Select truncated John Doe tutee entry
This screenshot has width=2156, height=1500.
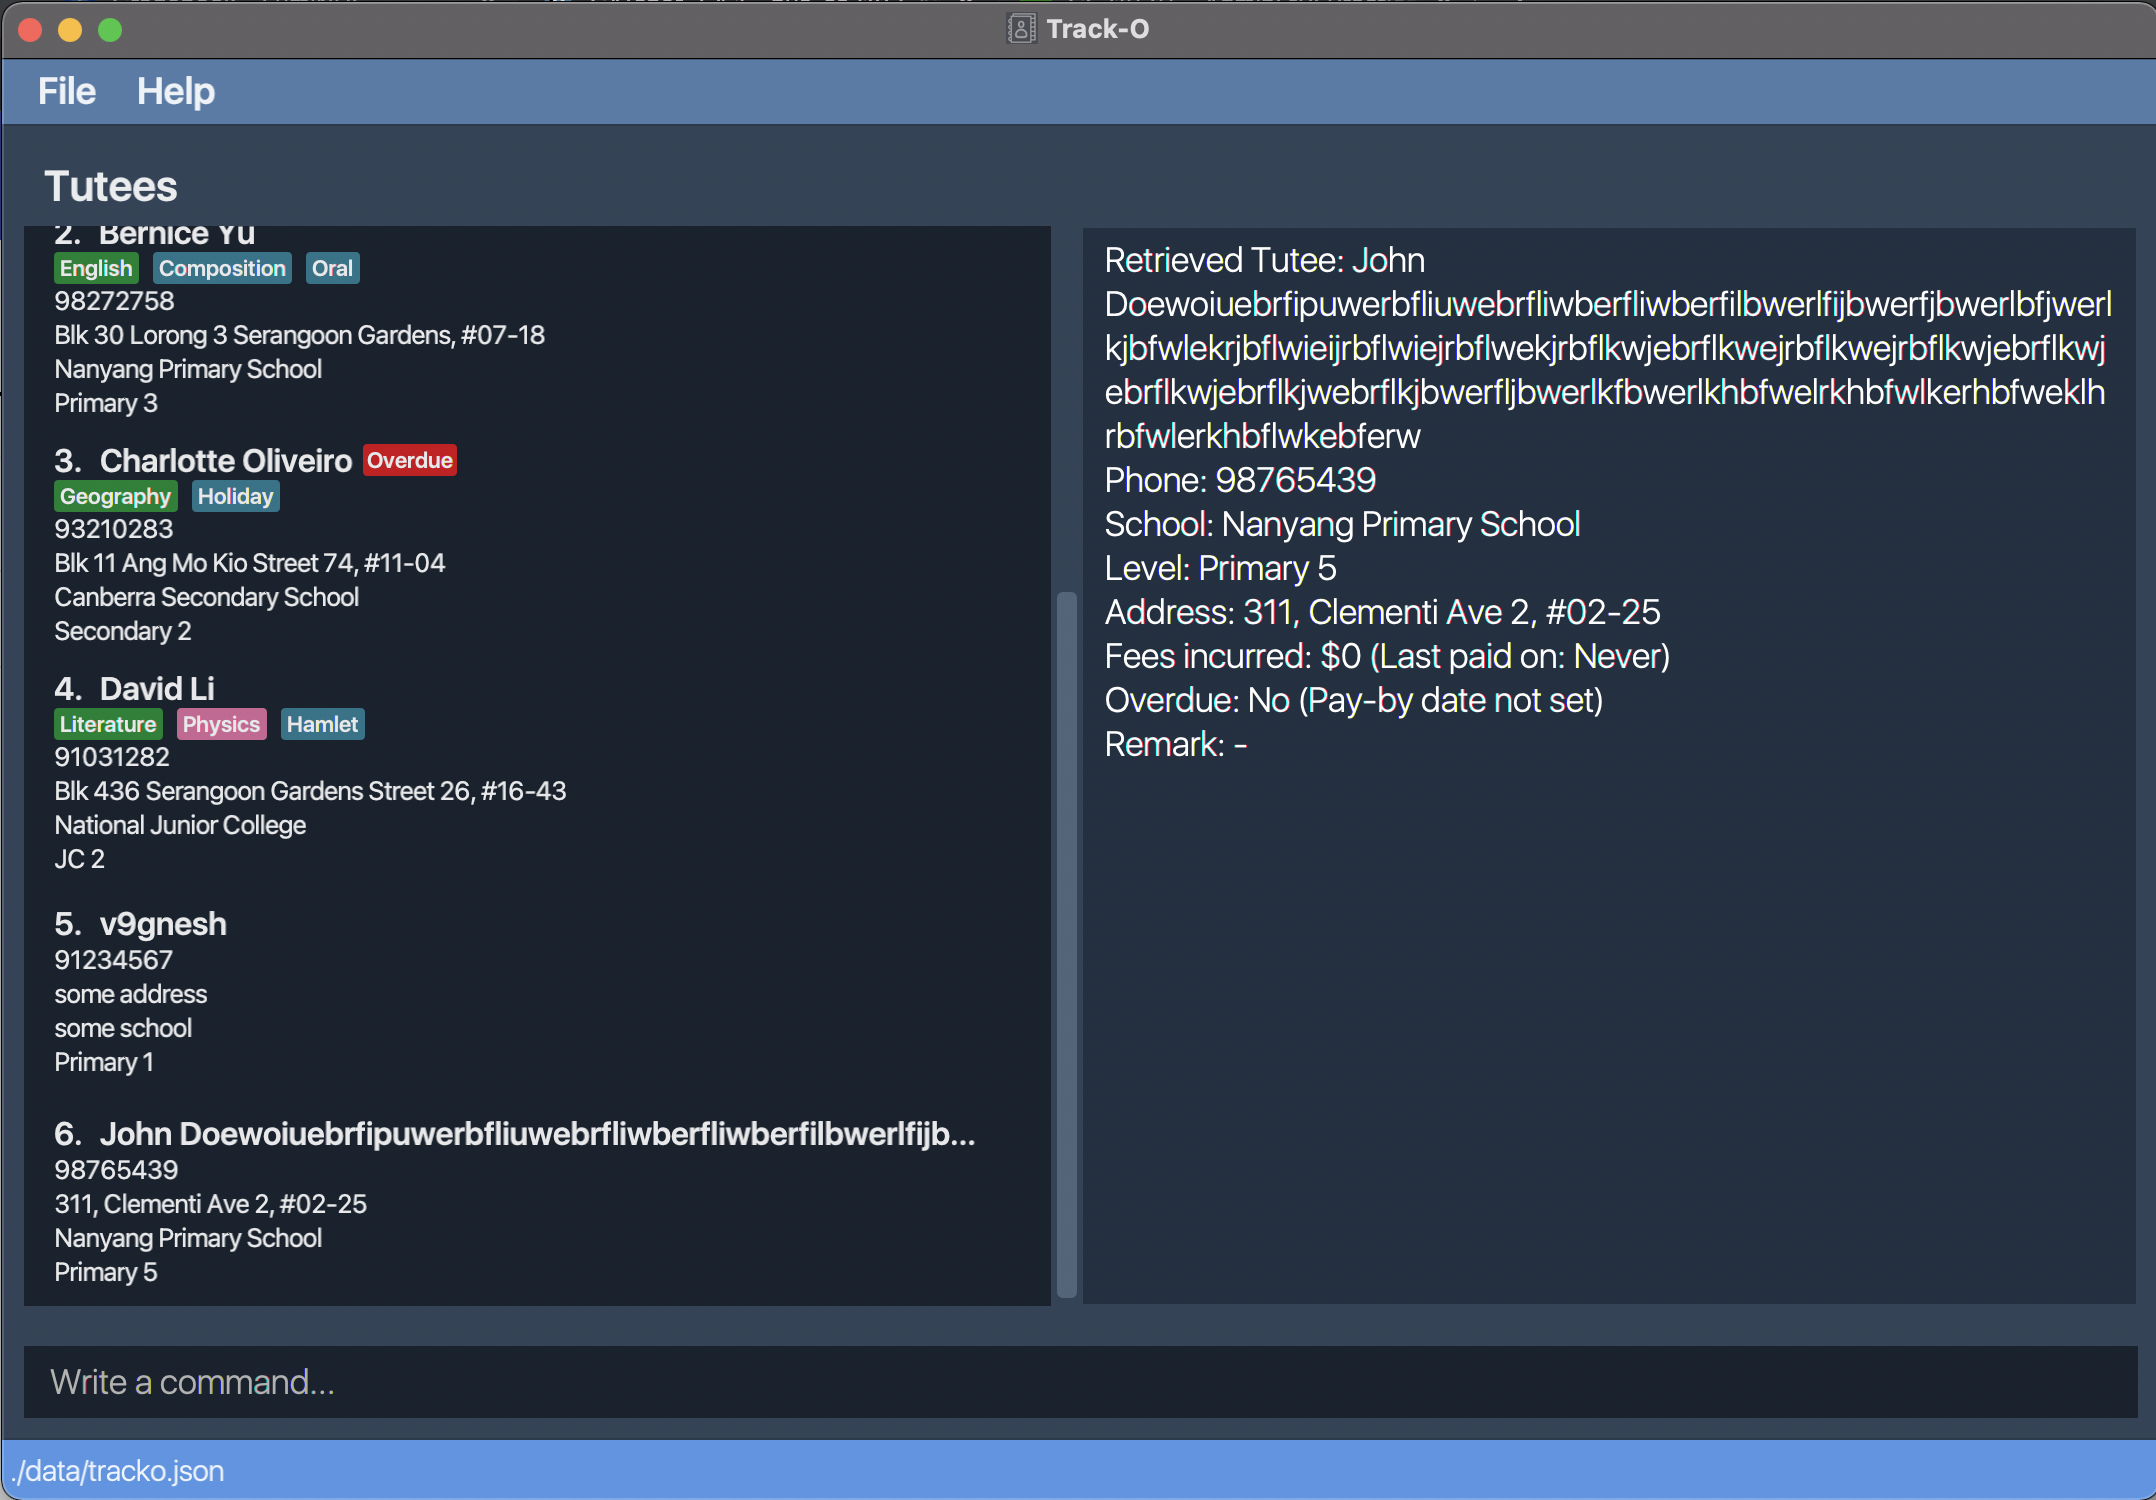click(x=536, y=1134)
